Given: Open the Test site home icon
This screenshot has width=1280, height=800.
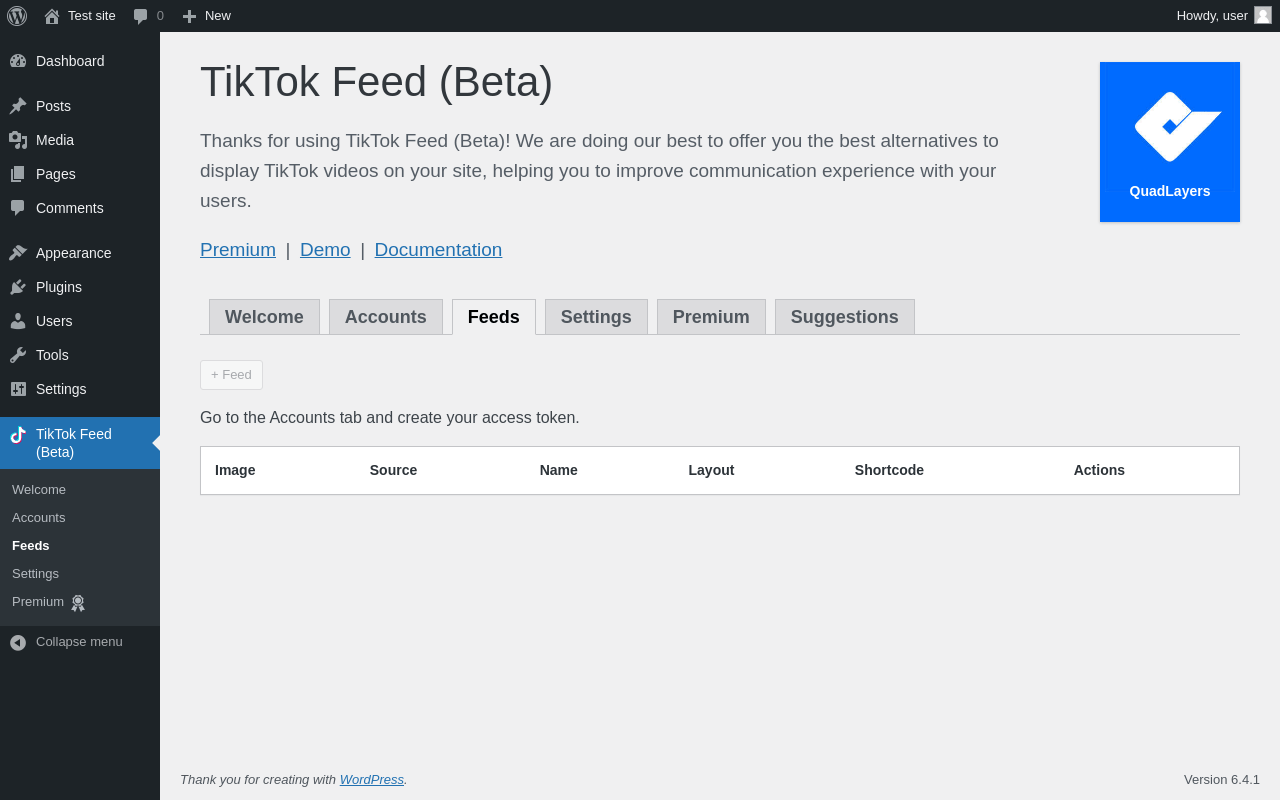Looking at the screenshot, I should click(x=52, y=16).
